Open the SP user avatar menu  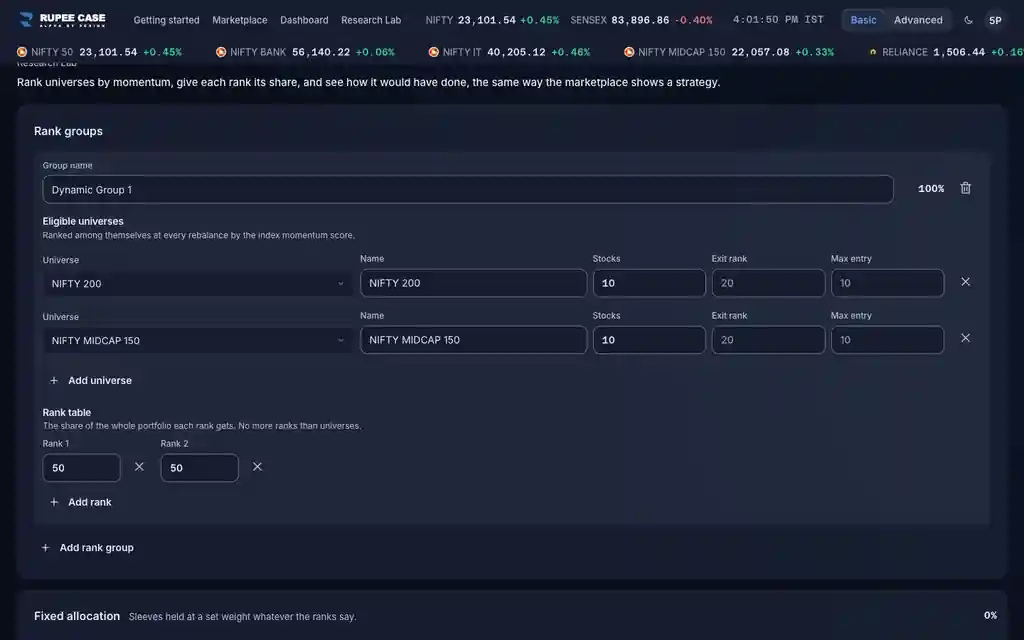pyautogui.click(x=995, y=20)
